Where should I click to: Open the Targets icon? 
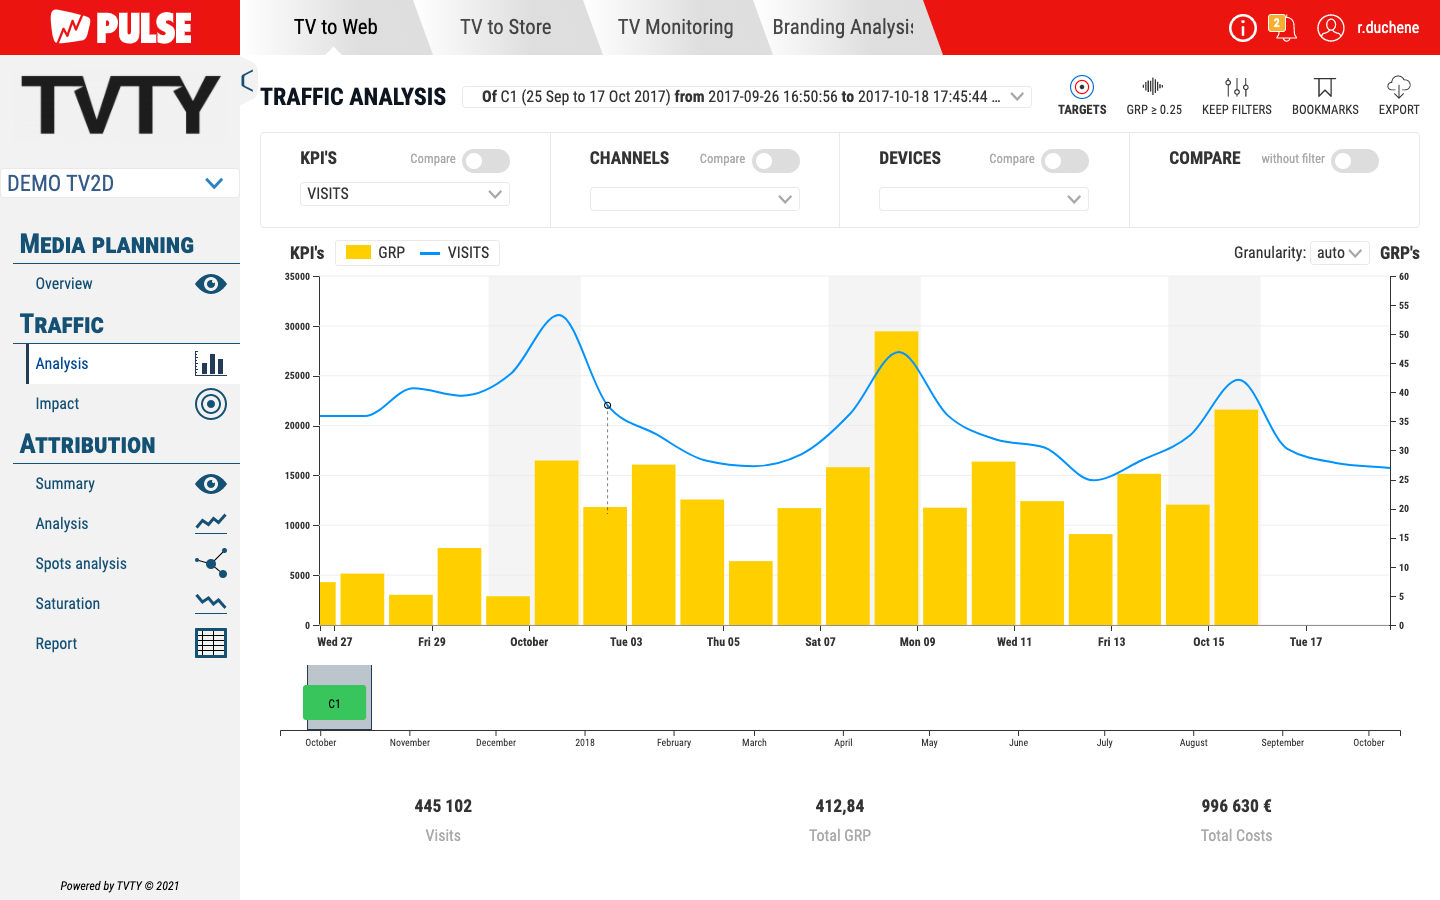1081,87
